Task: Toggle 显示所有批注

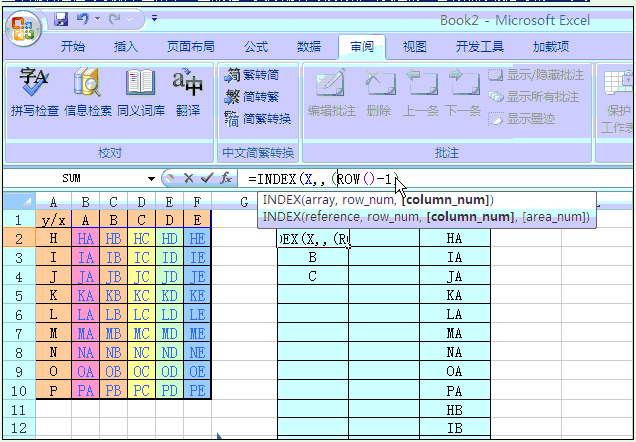Action: click(533, 97)
